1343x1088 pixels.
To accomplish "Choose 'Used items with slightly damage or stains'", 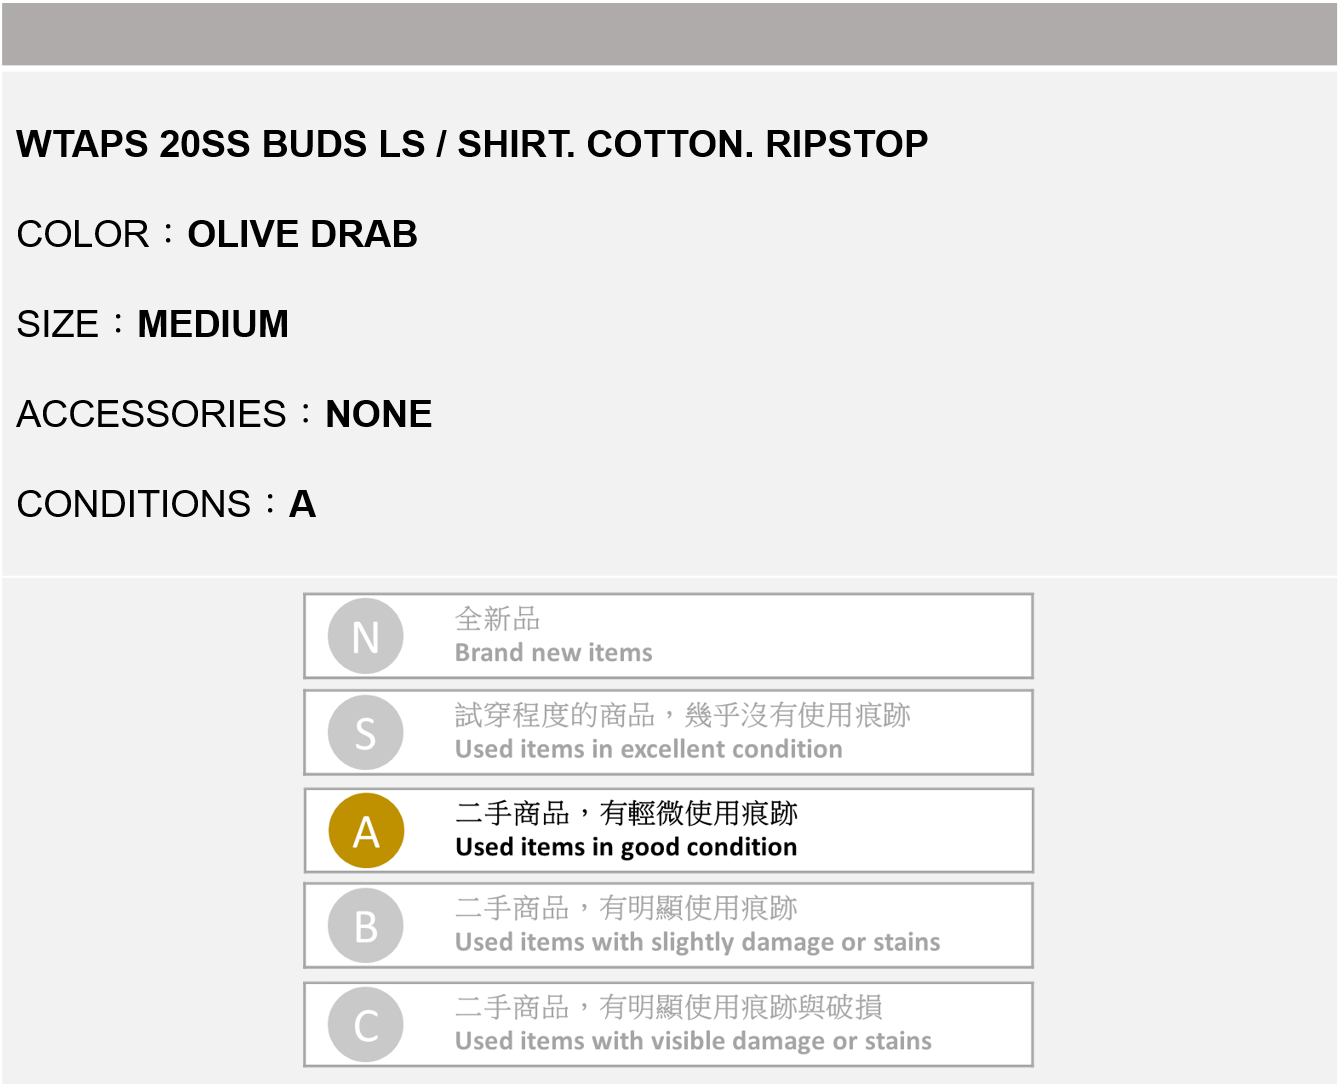I will [697, 942].
